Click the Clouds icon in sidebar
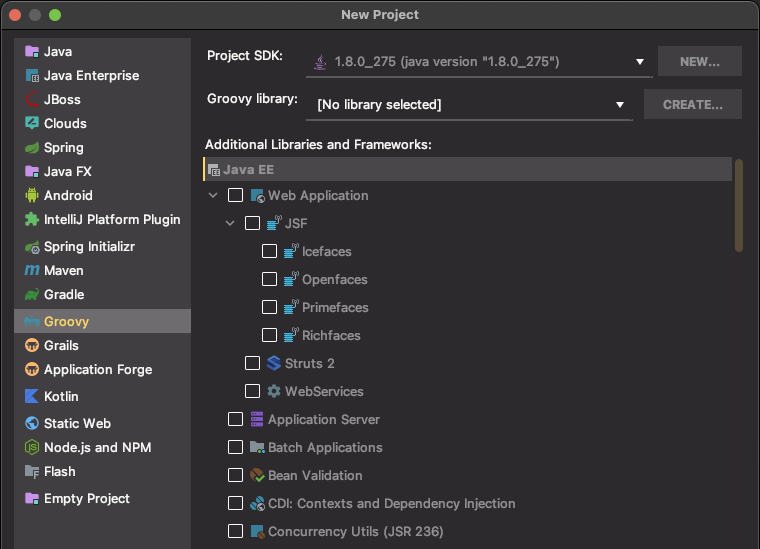 [32, 123]
